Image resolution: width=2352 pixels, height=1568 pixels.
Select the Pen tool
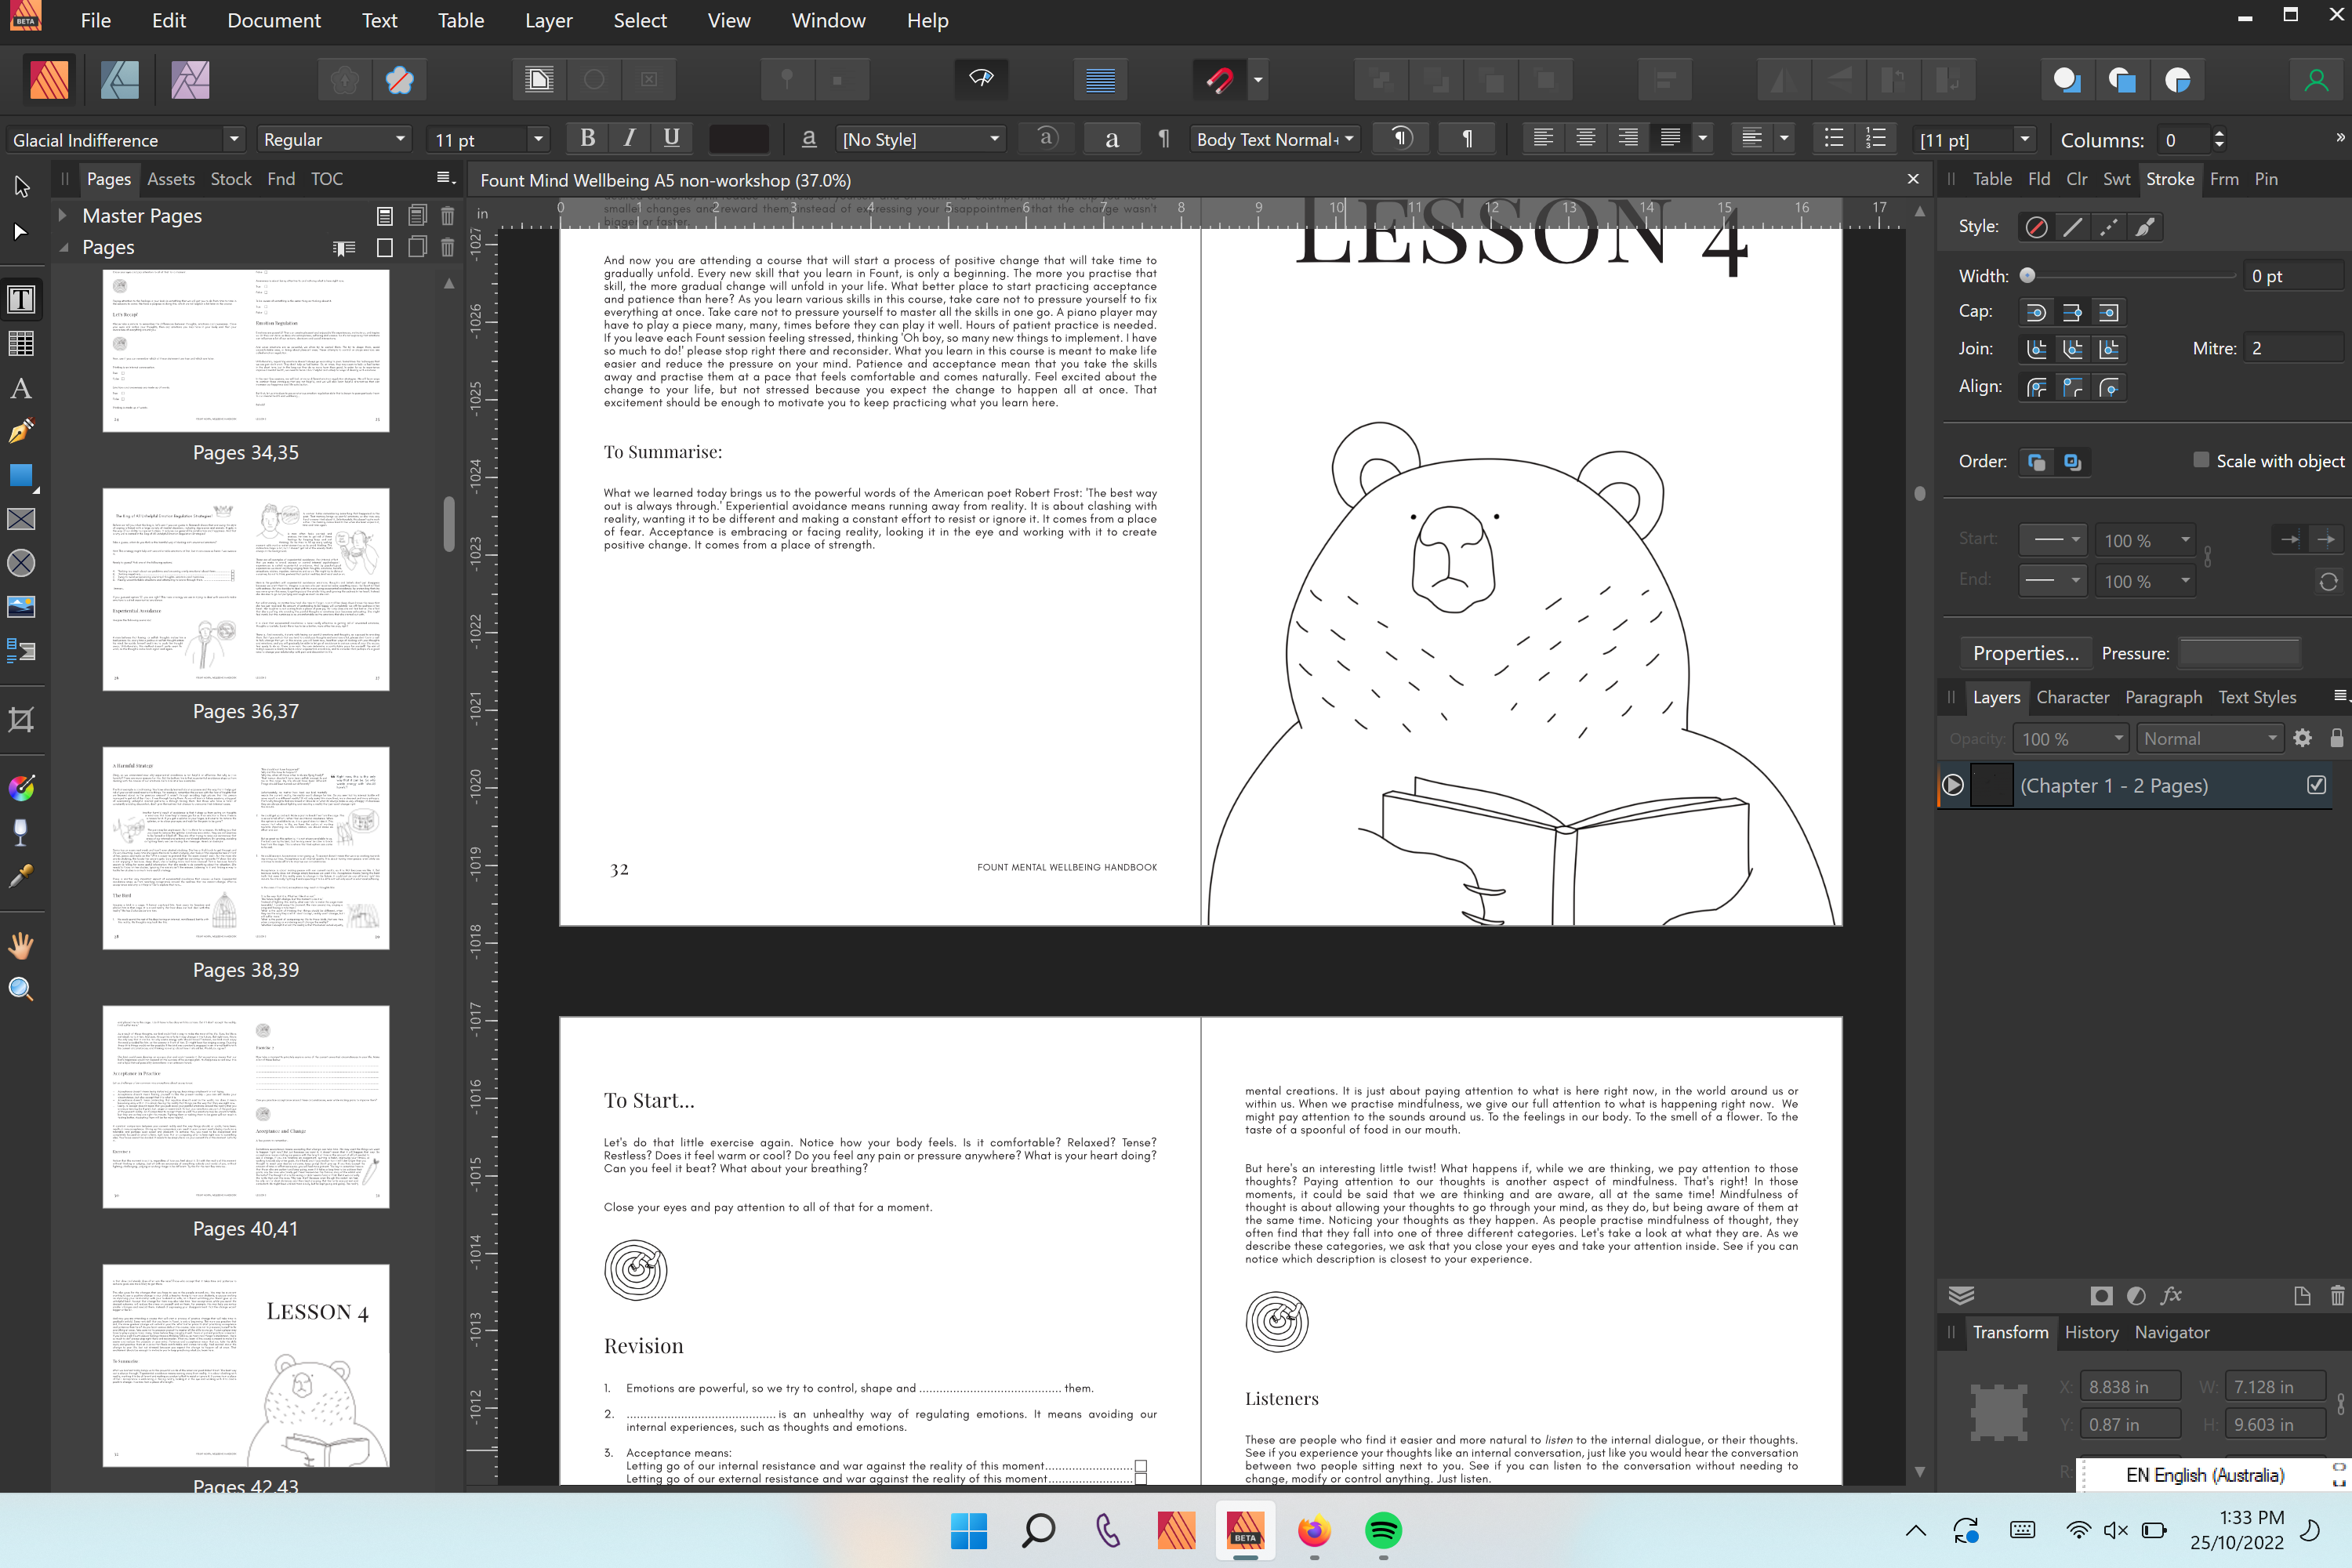tap(21, 431)
